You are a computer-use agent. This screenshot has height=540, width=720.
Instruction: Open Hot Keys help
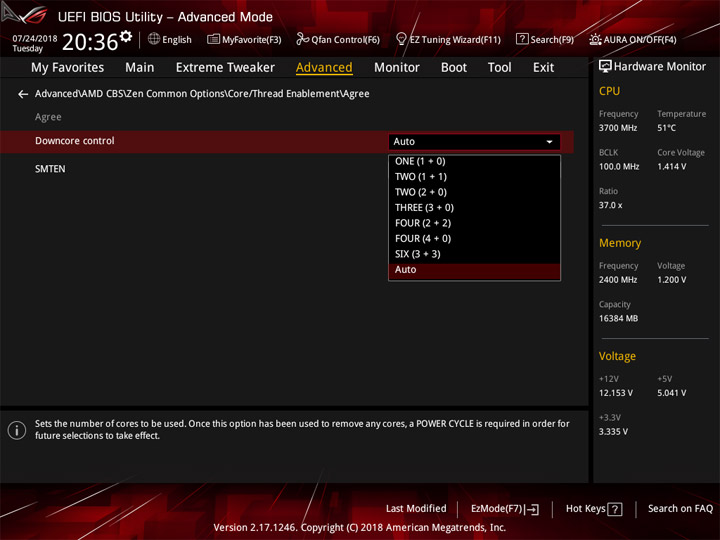pos(594,509)
